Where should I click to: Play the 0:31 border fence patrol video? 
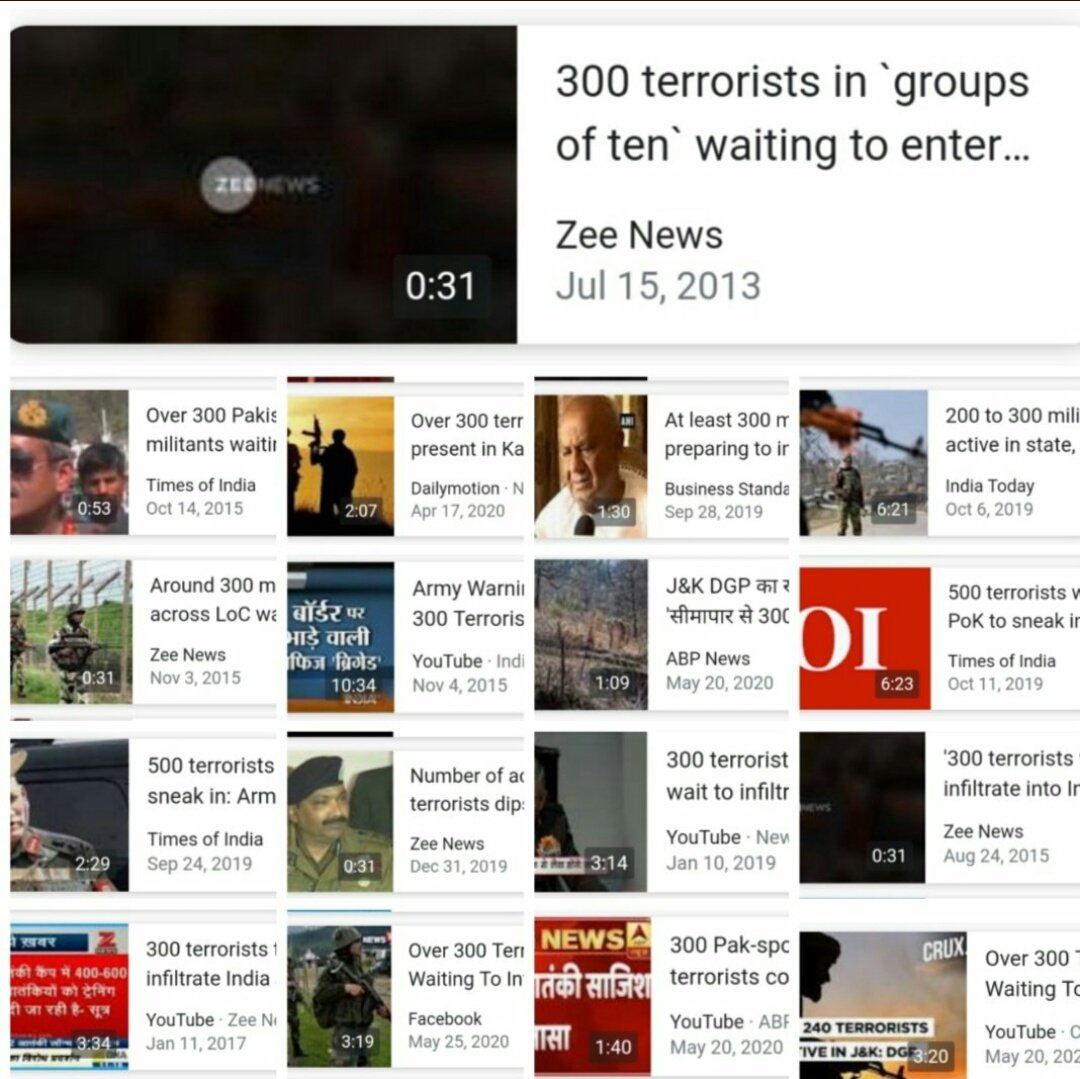[x=71, y=631]
